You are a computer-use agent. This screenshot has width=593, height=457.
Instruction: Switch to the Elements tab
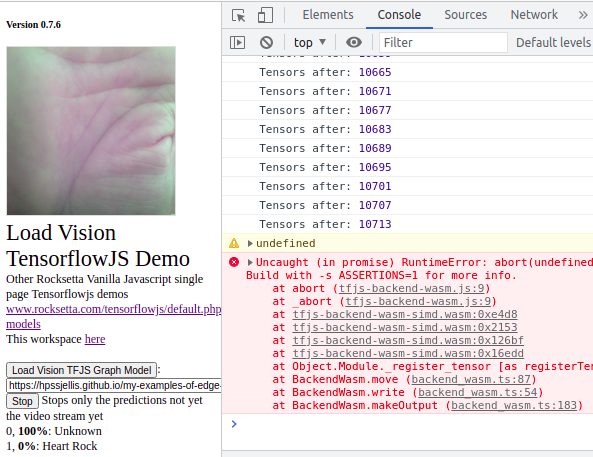click(328, 15)
